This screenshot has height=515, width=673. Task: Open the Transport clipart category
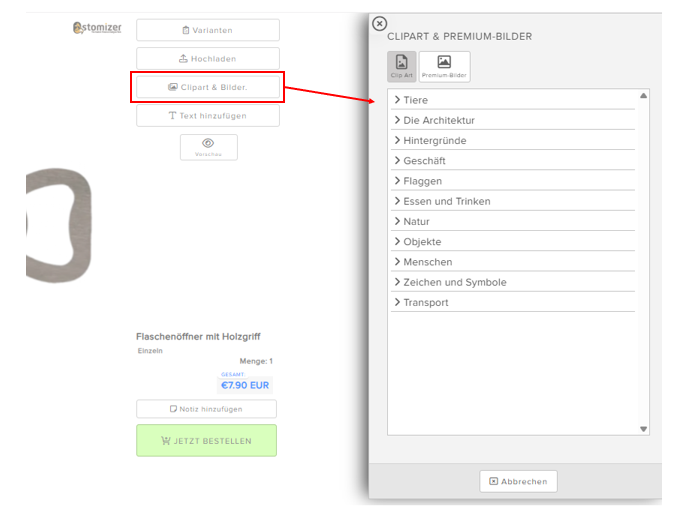click(425, 302)
